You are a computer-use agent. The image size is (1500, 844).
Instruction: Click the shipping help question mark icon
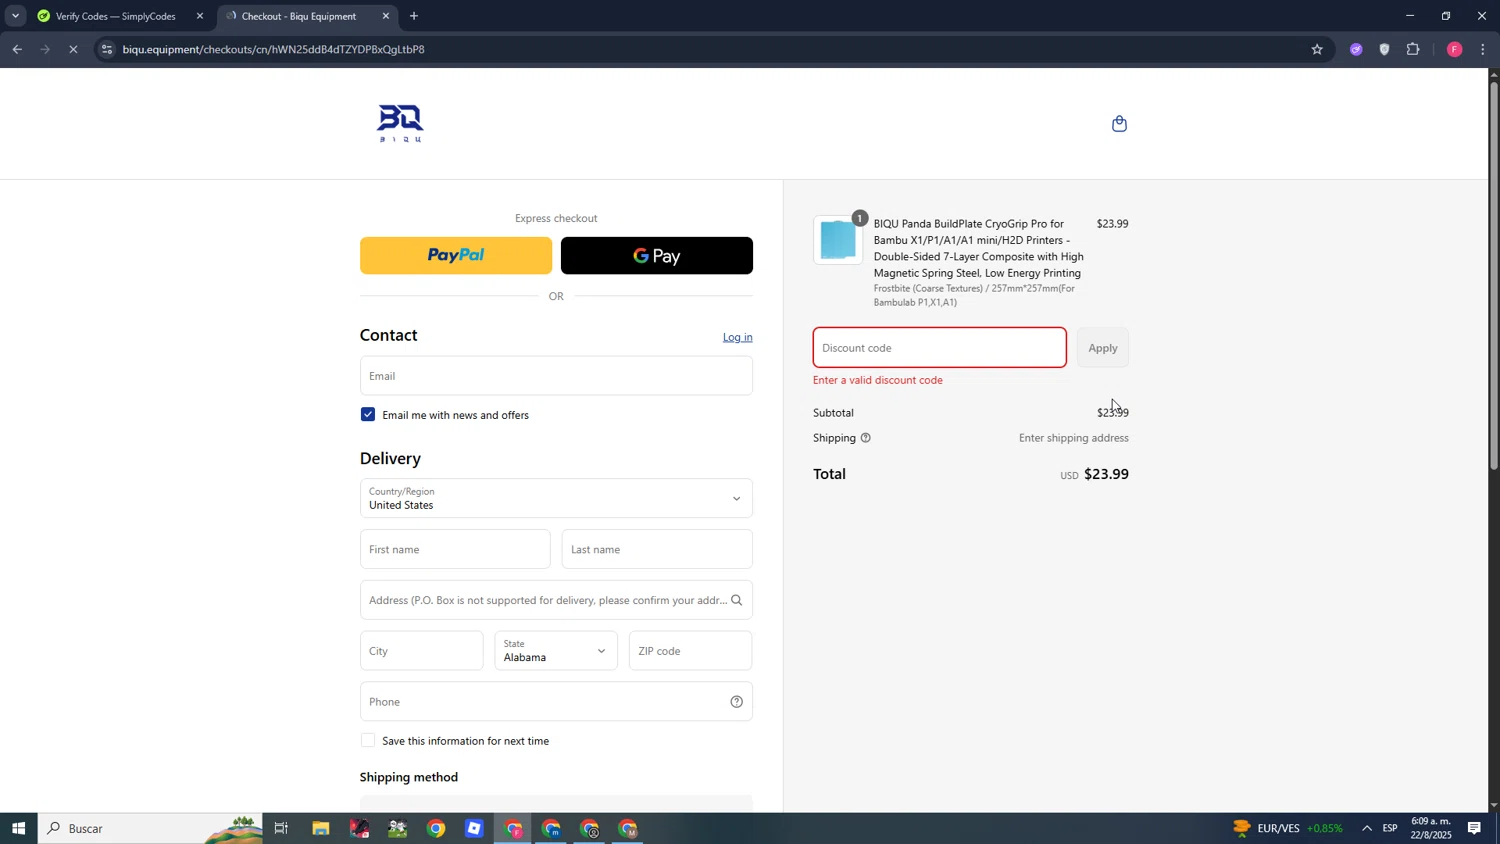click(865, 438)
